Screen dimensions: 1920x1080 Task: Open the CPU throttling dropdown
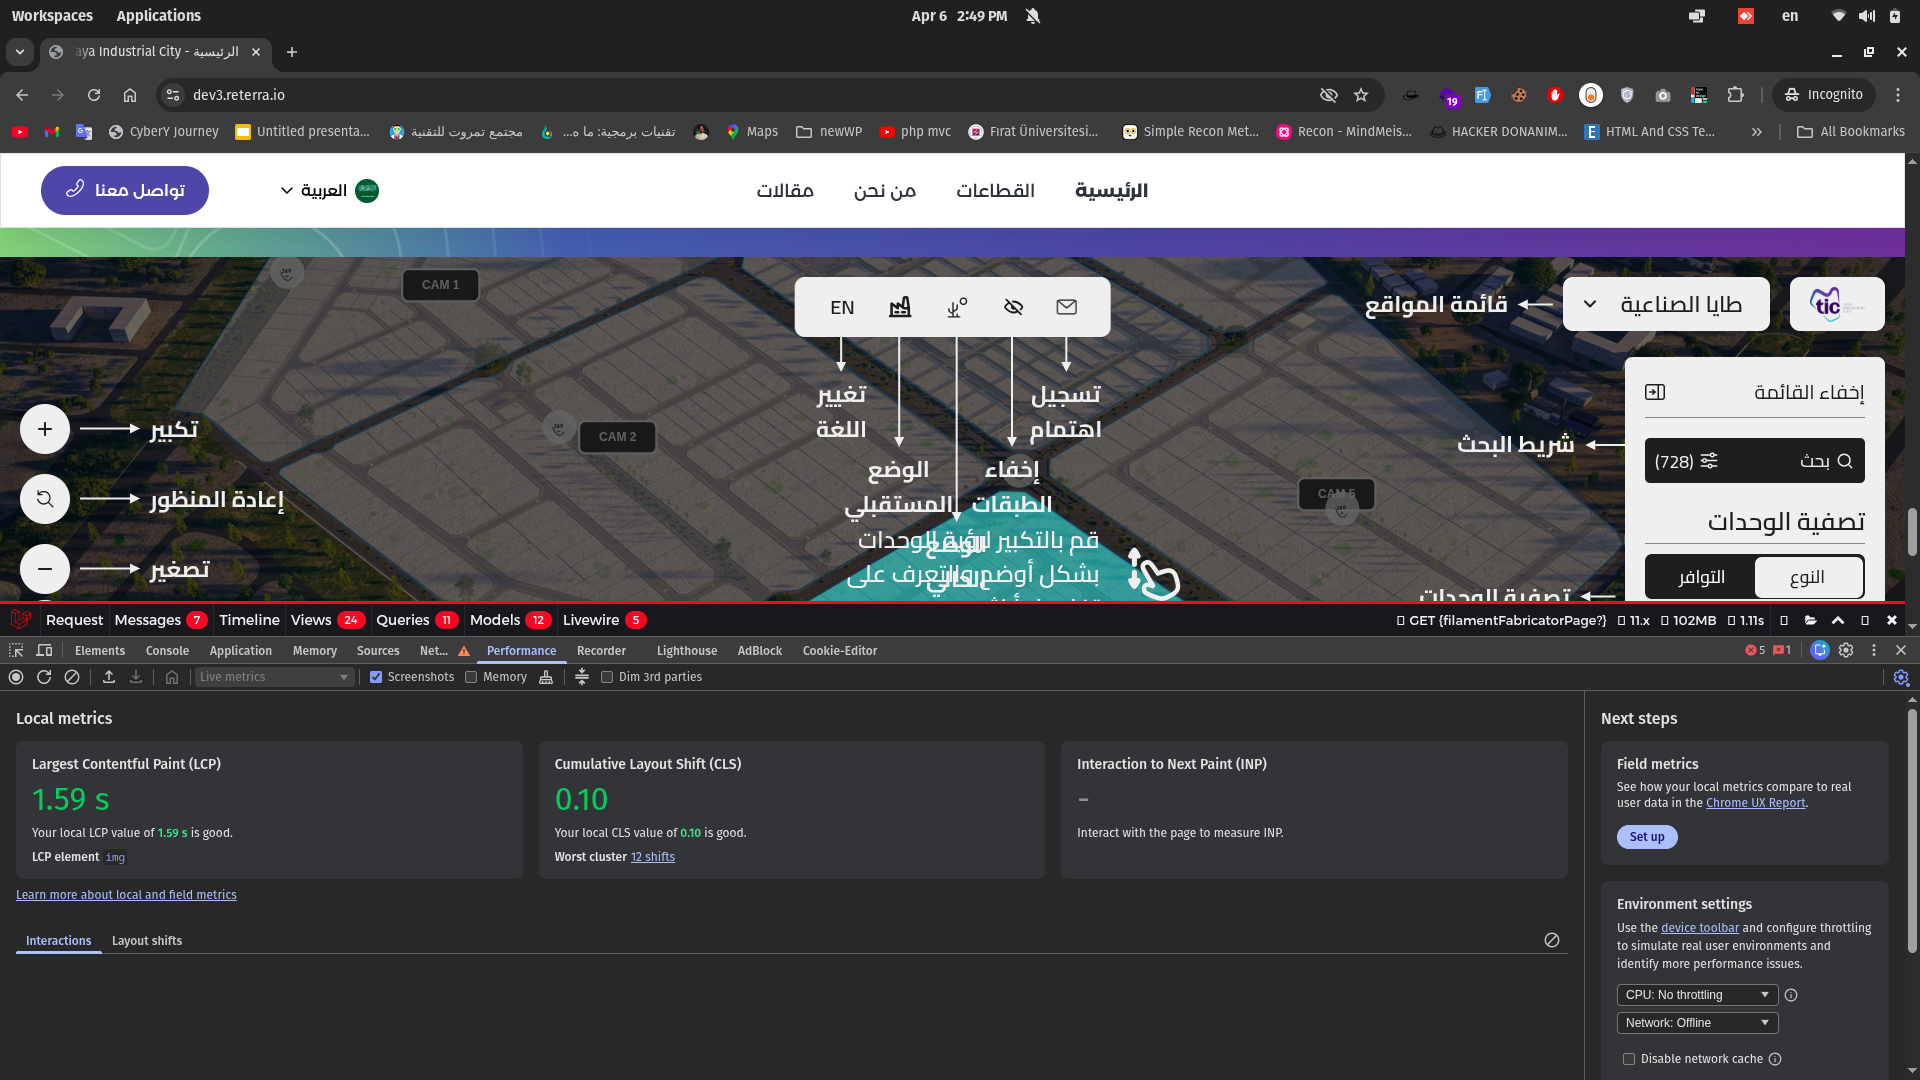pos(1697,995)
